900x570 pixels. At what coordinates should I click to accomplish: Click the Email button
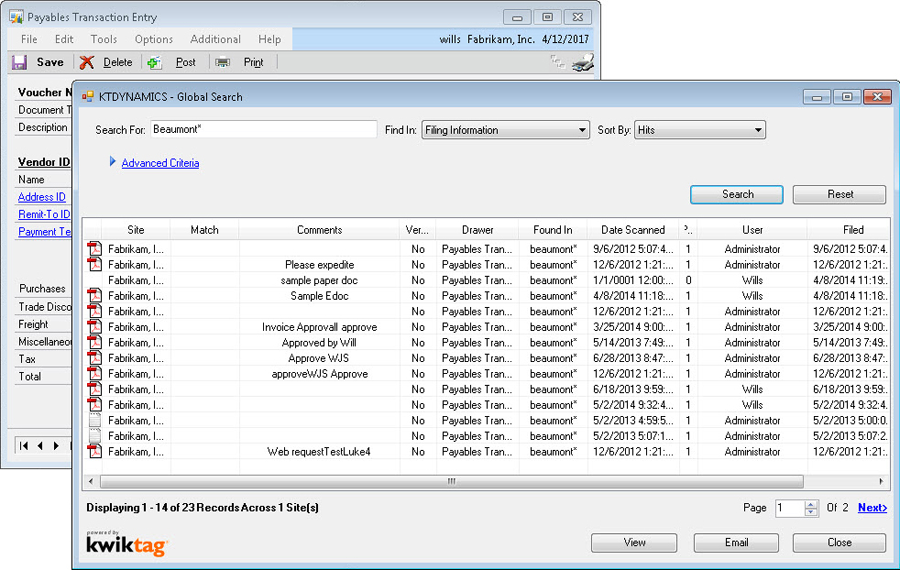click(x=736, y=542)
